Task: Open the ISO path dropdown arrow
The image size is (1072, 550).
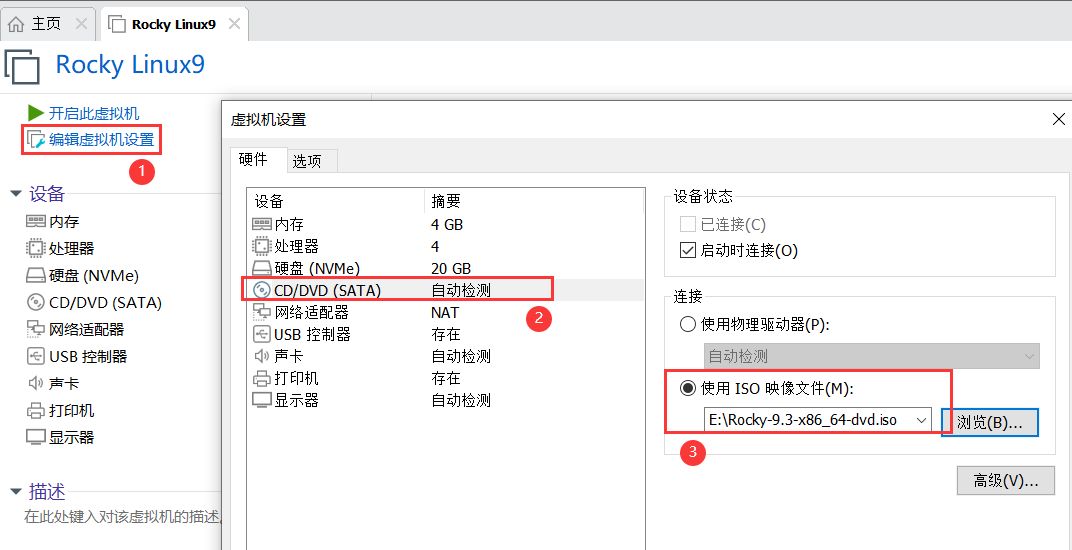Action: (x=922, y=419)
